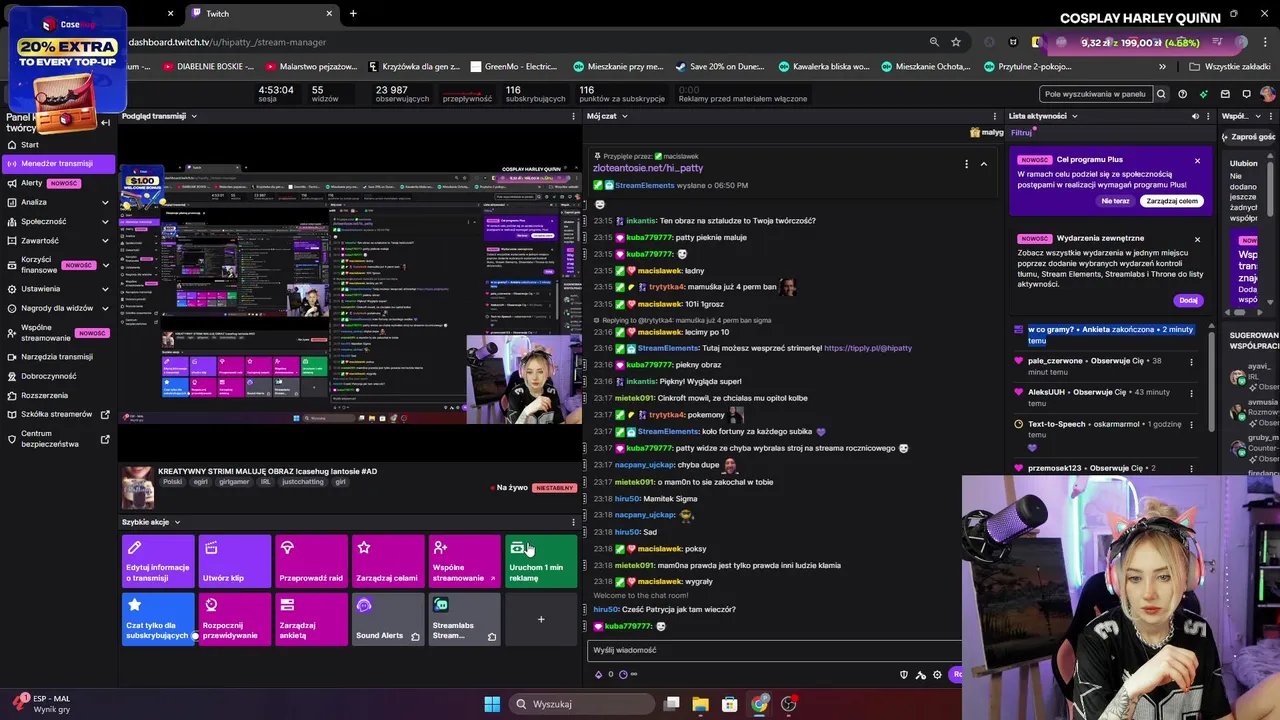The height and width of the screenshot is (720, 1280).
Task: Open chat settings gear icon
Action: point(937,674)
